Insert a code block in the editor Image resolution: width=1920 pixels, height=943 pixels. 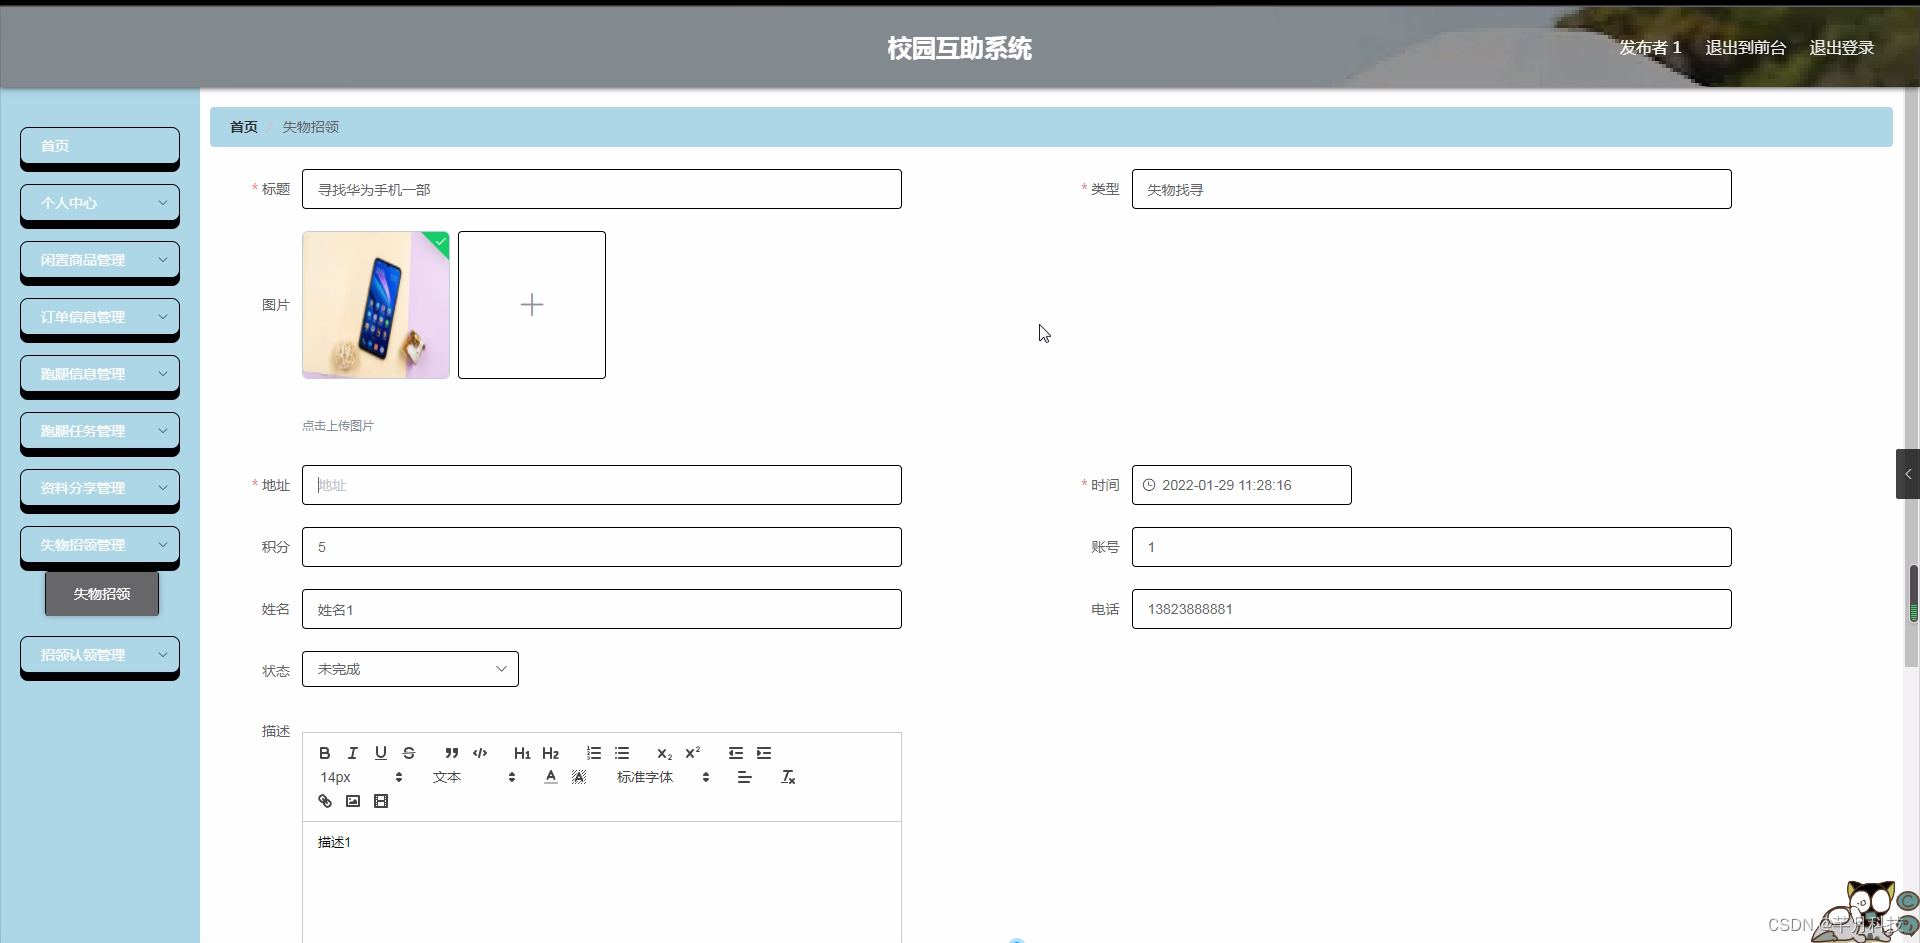coord(479,753)
